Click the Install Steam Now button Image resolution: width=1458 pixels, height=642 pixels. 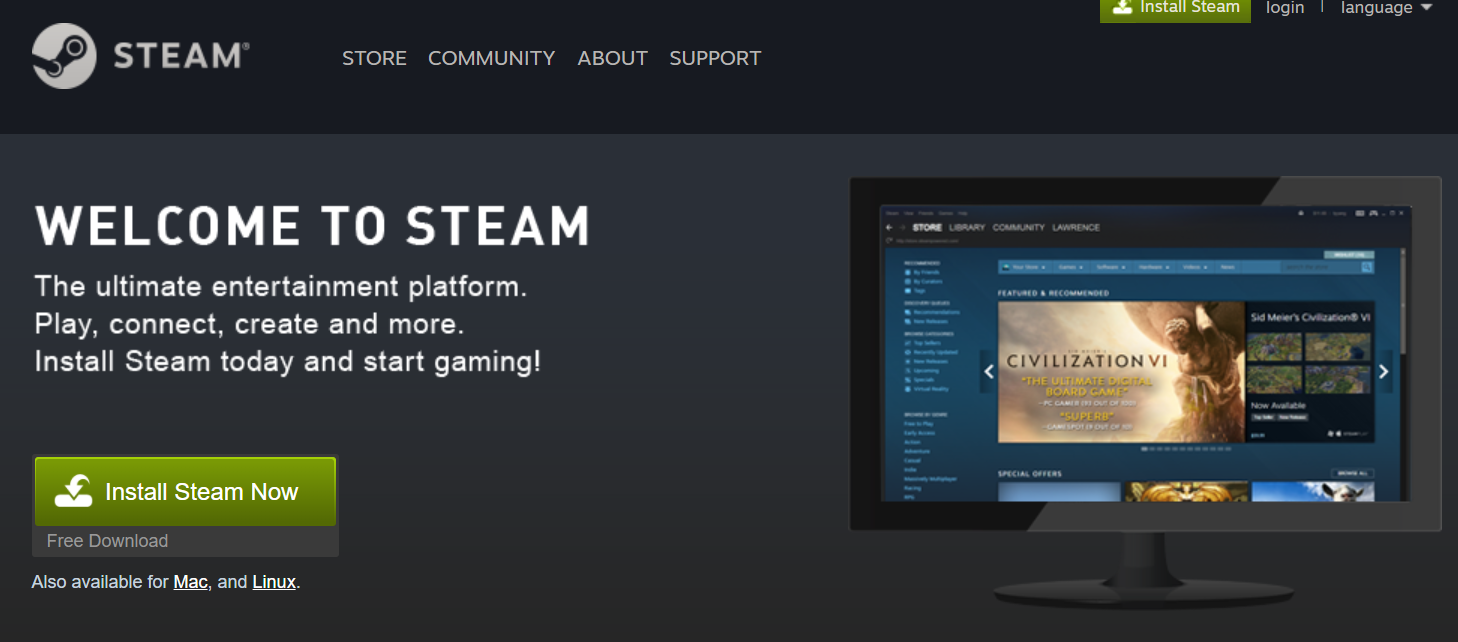point(185,492)
